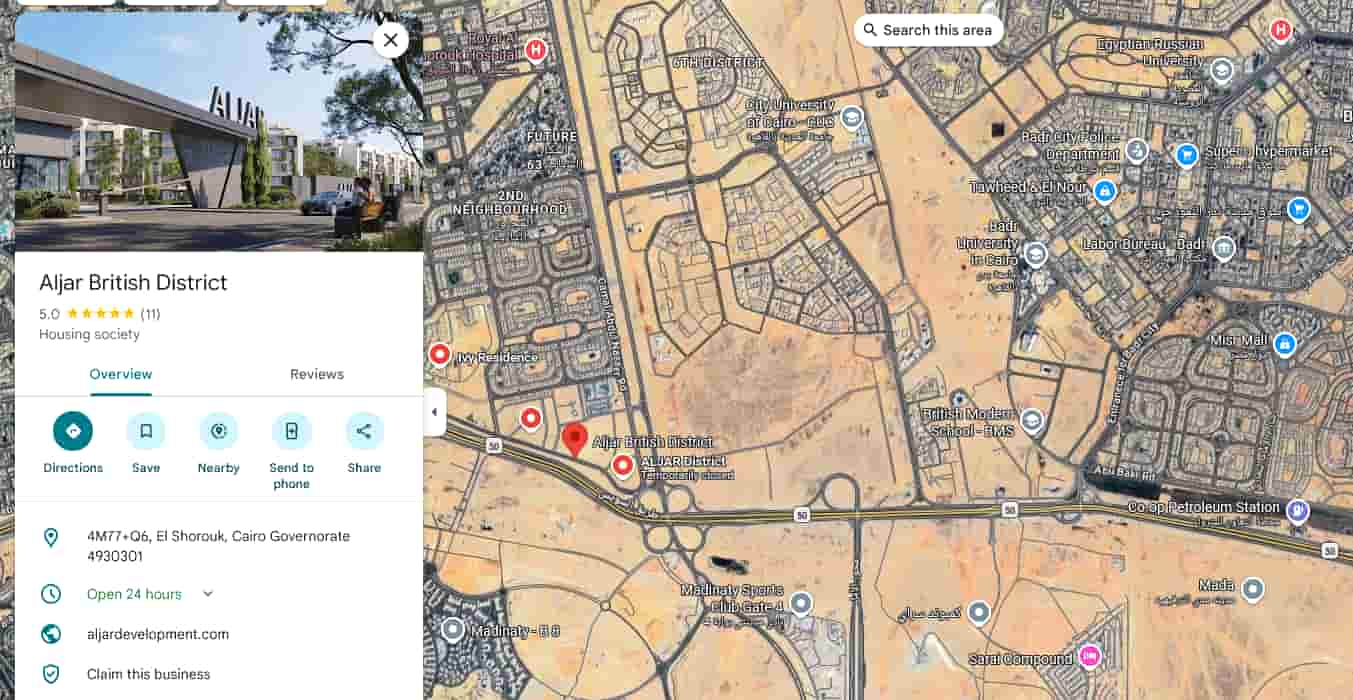Viewport: 1353px width, 700px height.
Task: Open the aljardevelopment.com website link
Action: [x=160, y=633]
